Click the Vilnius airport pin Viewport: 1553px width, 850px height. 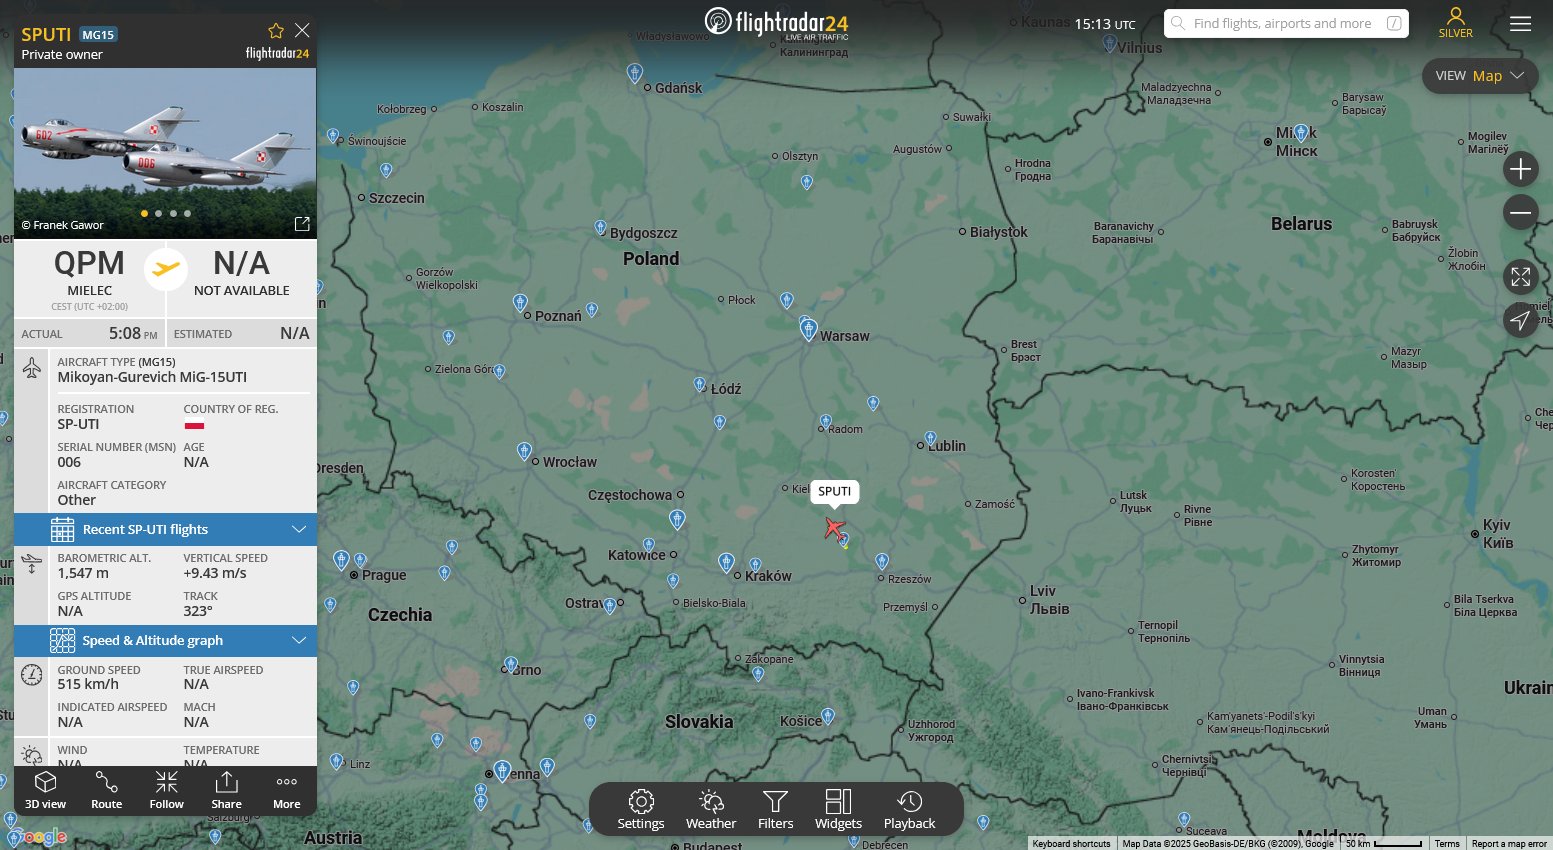[x=1109, y=44]
